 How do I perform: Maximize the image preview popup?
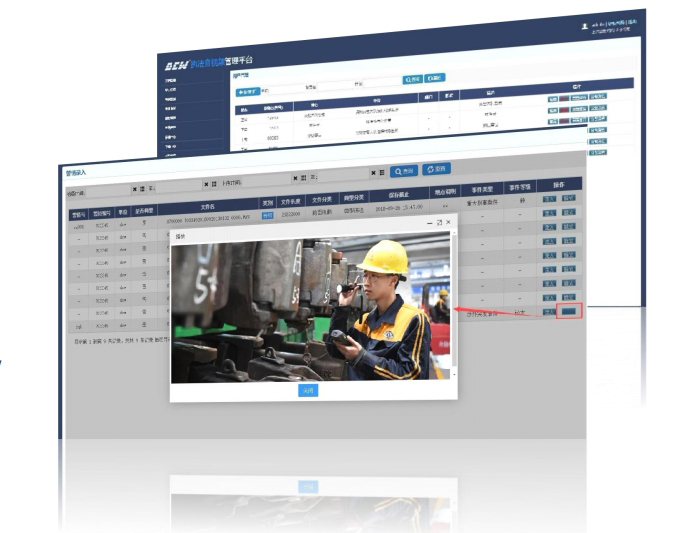click(438, 222)
